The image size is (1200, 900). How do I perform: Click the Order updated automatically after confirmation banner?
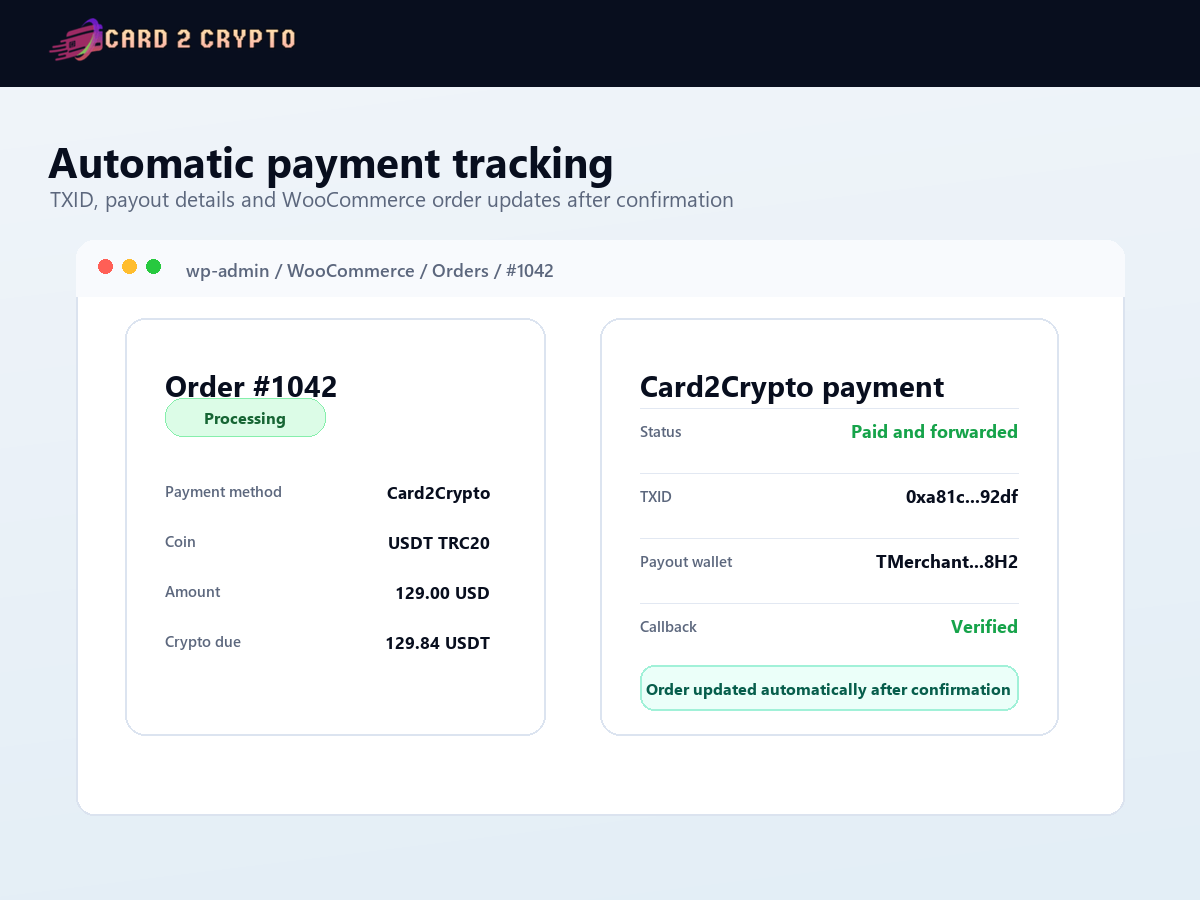click(829, 689)
